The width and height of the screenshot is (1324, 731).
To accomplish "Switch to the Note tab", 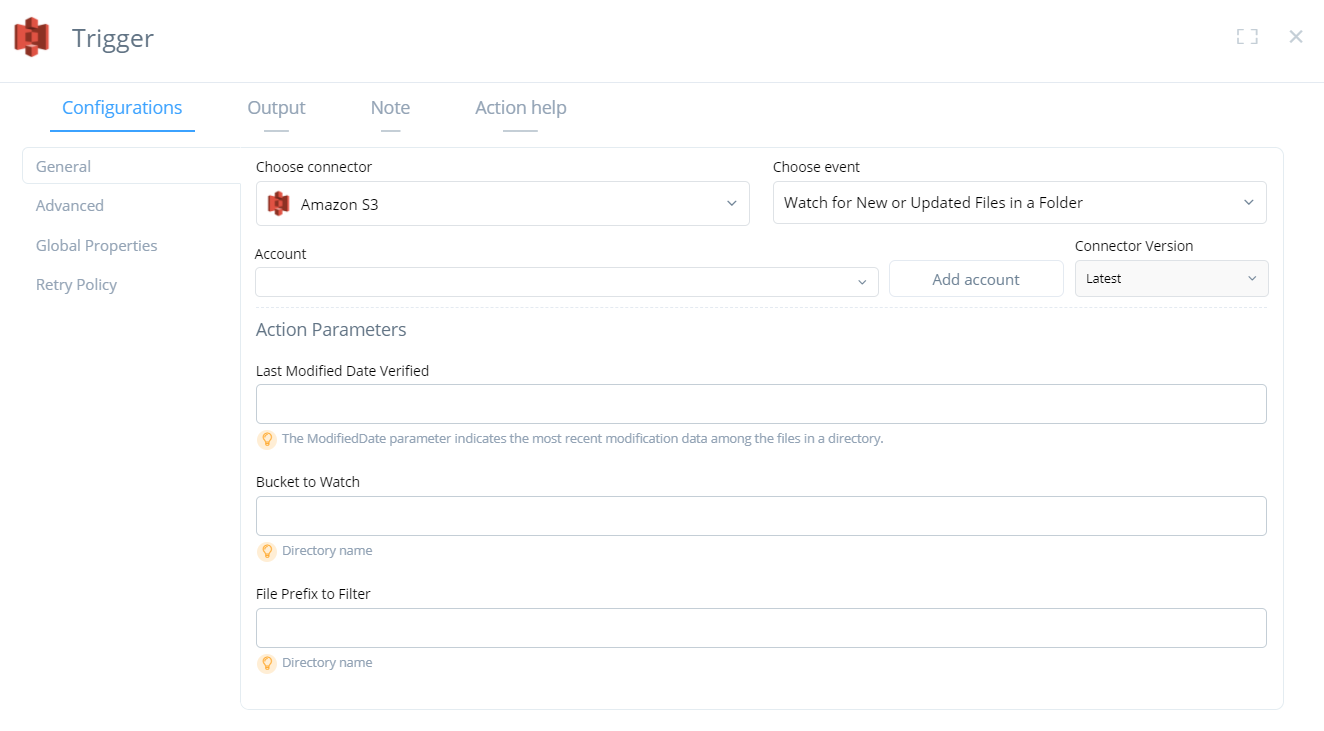I will [389, 107].
